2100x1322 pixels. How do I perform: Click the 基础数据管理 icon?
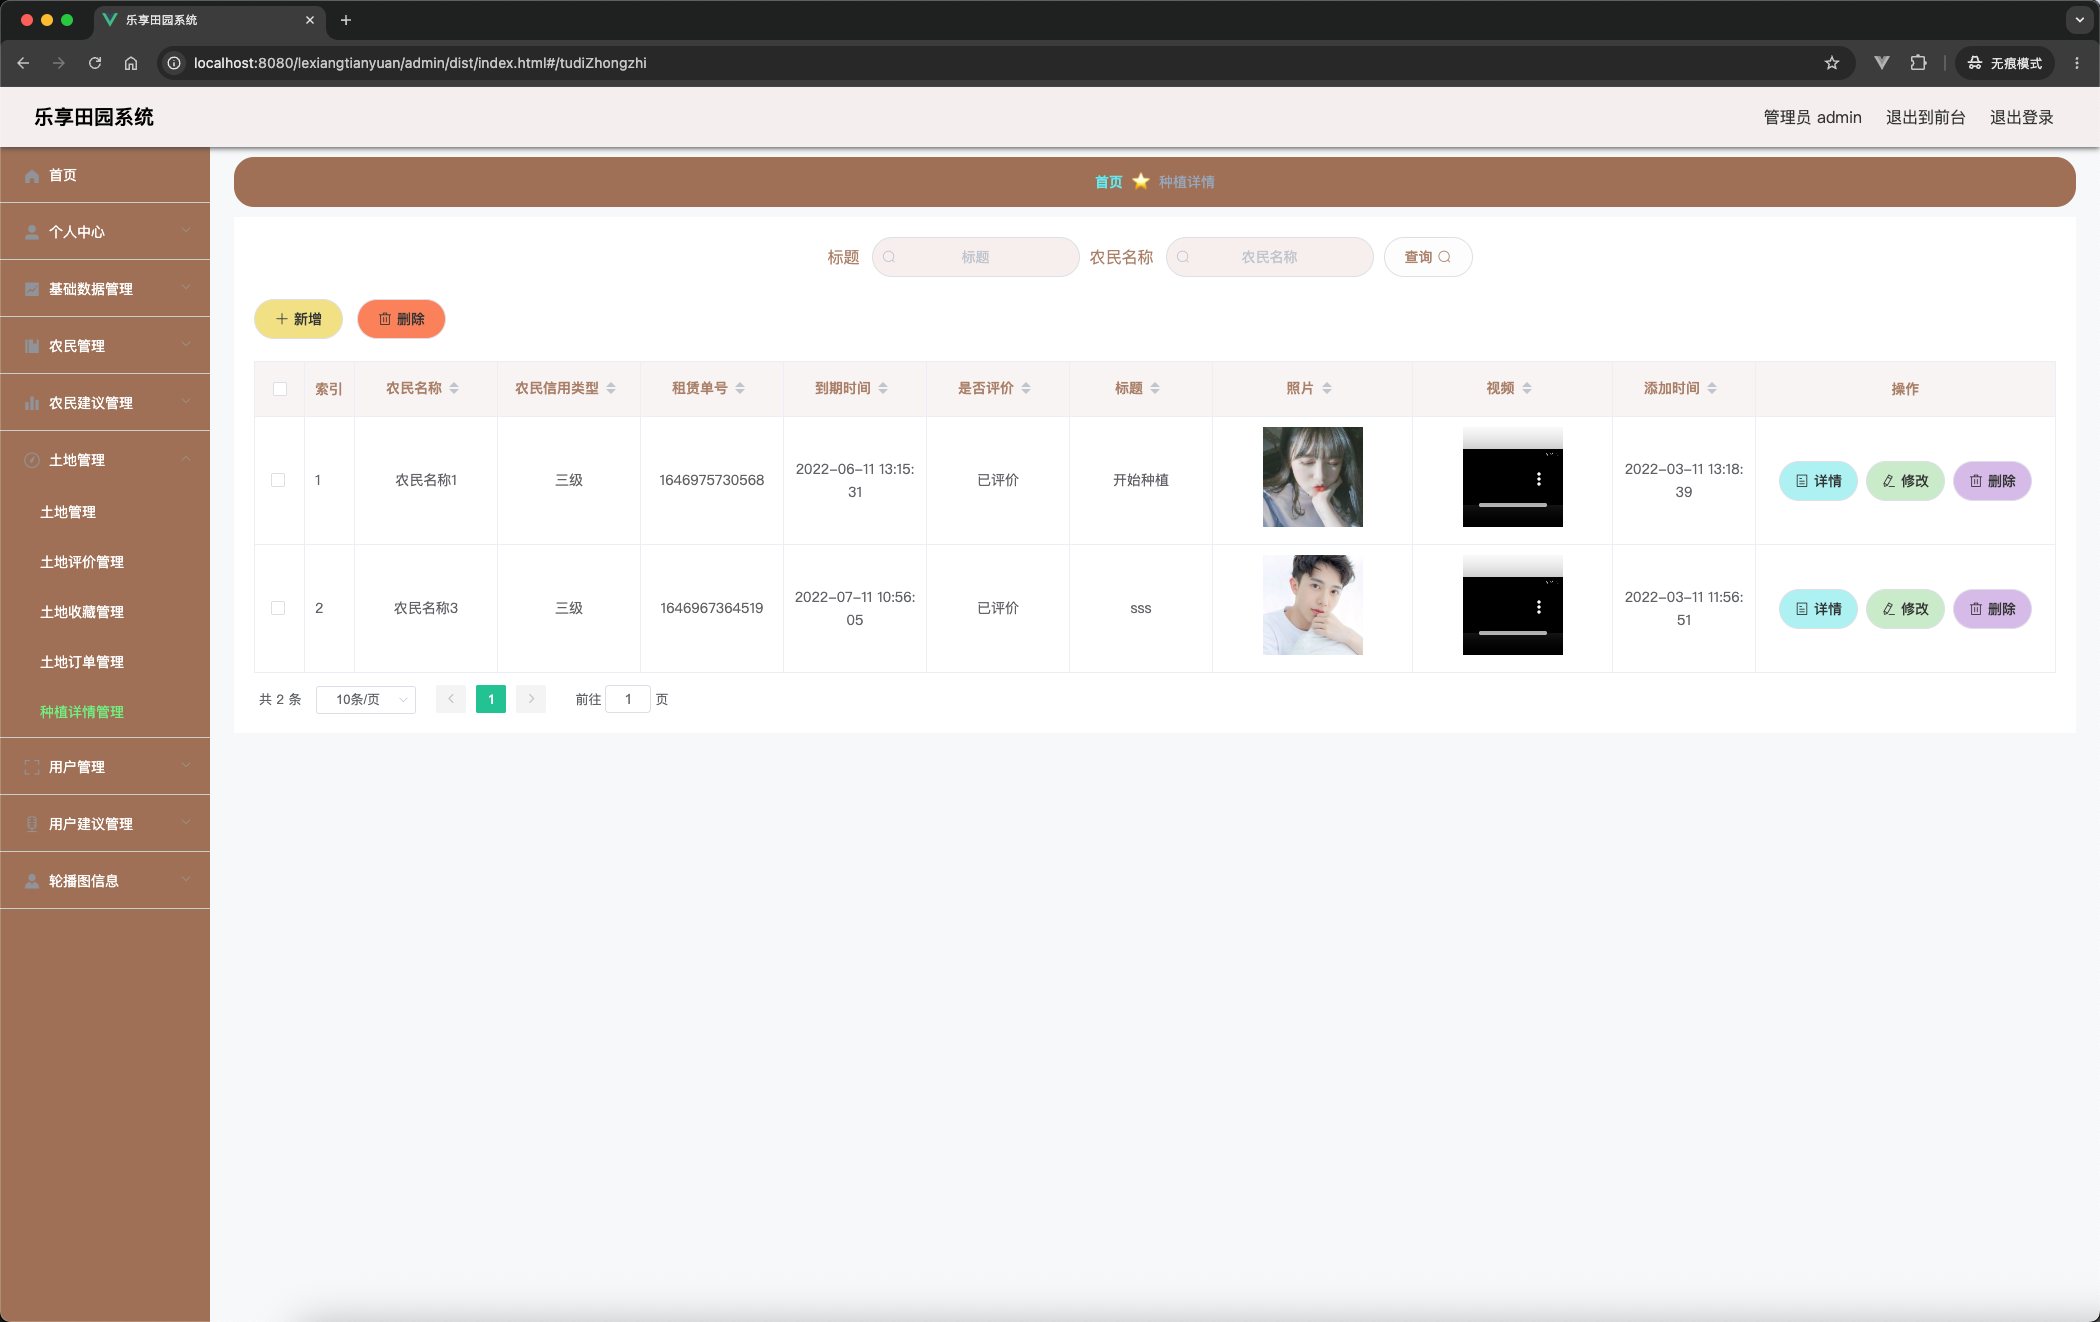point(32,289)
